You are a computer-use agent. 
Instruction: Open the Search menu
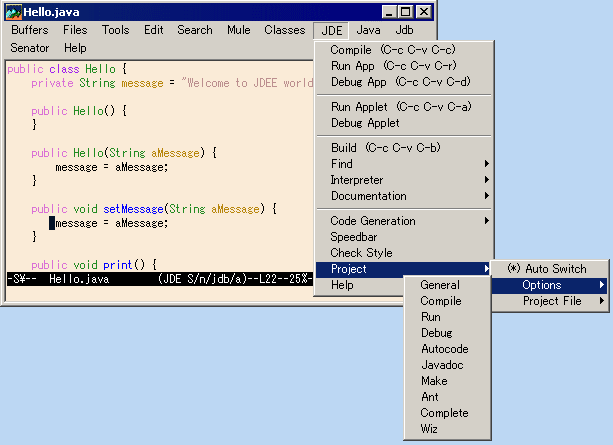(x=195, y=30)
